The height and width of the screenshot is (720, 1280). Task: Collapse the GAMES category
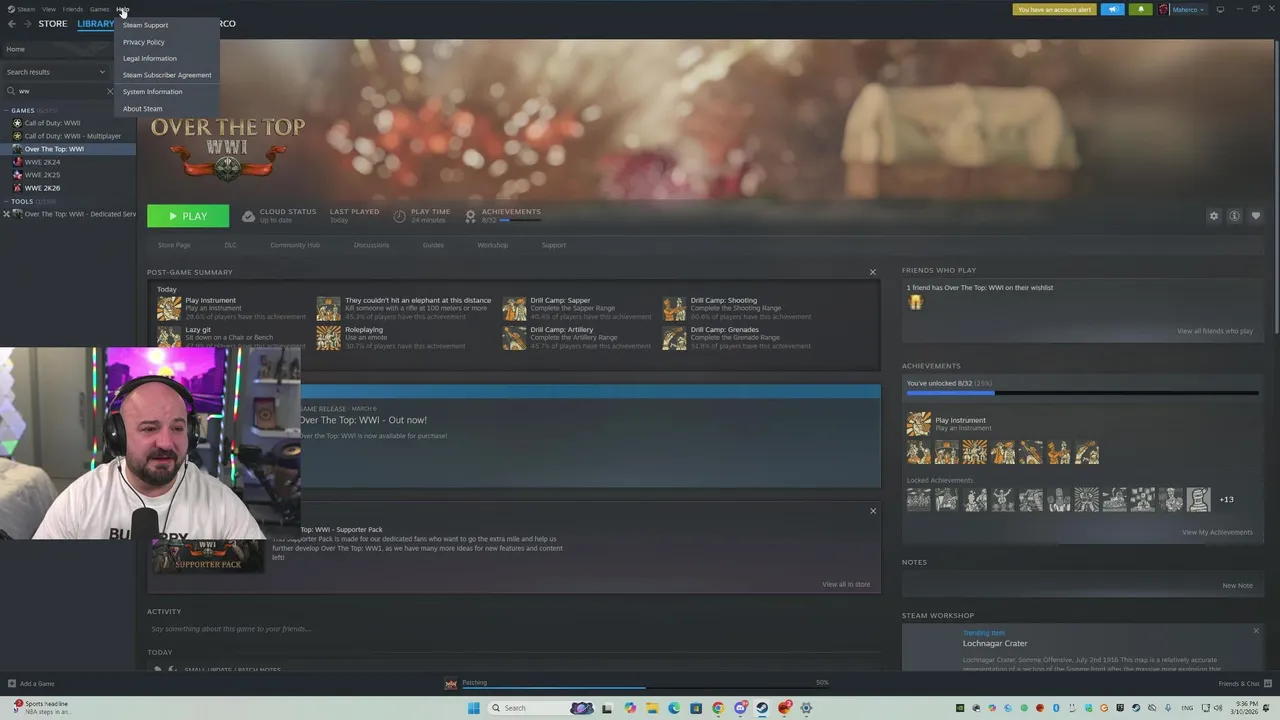tap(7, 110)
